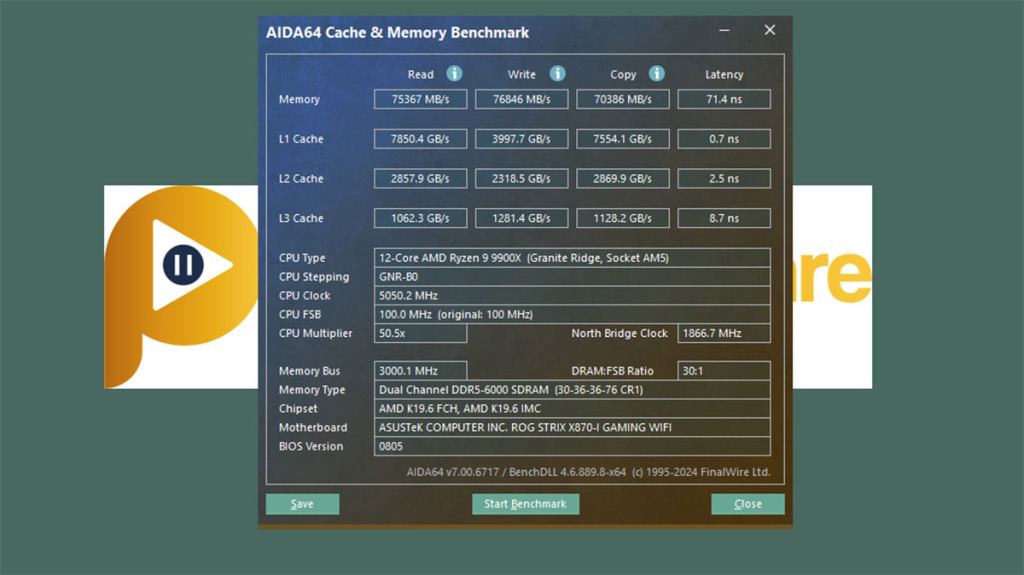Click the AIDA64 v7.00.6717 version footer text
1024x575 pixels.
point(588,472)
